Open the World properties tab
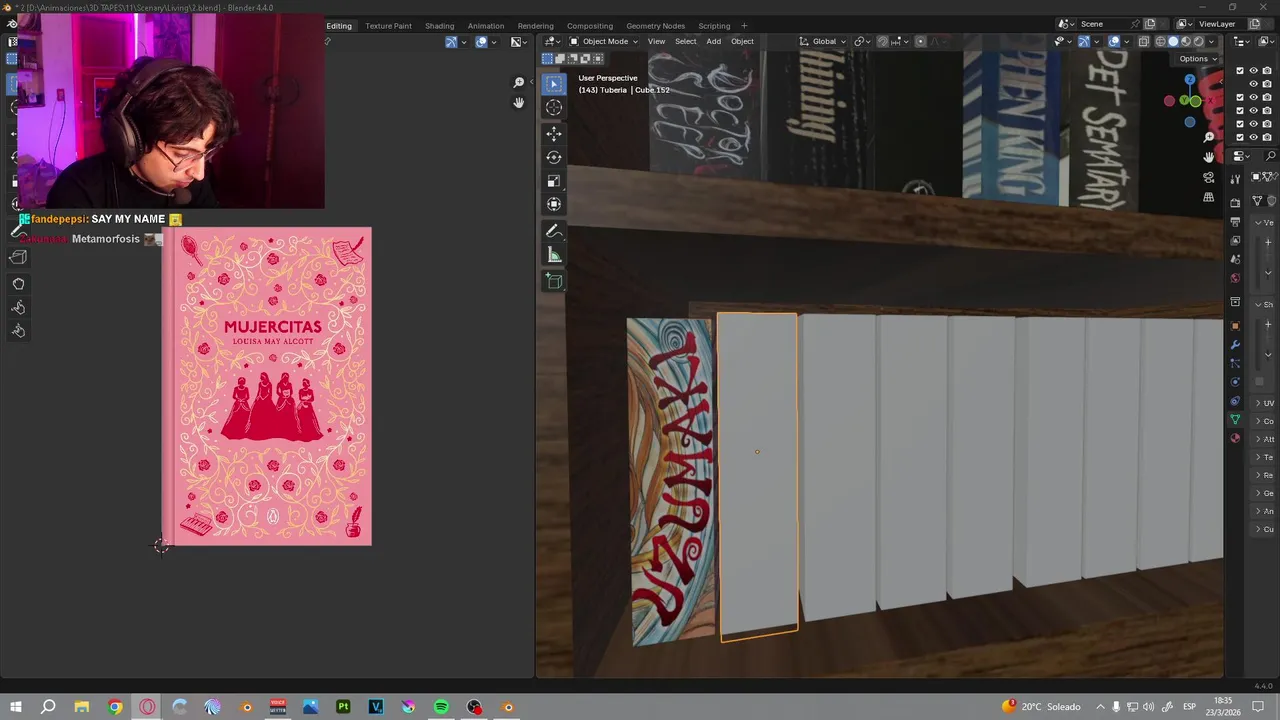The width and height of the screenshot is (1280, 720). point(1235,278)
